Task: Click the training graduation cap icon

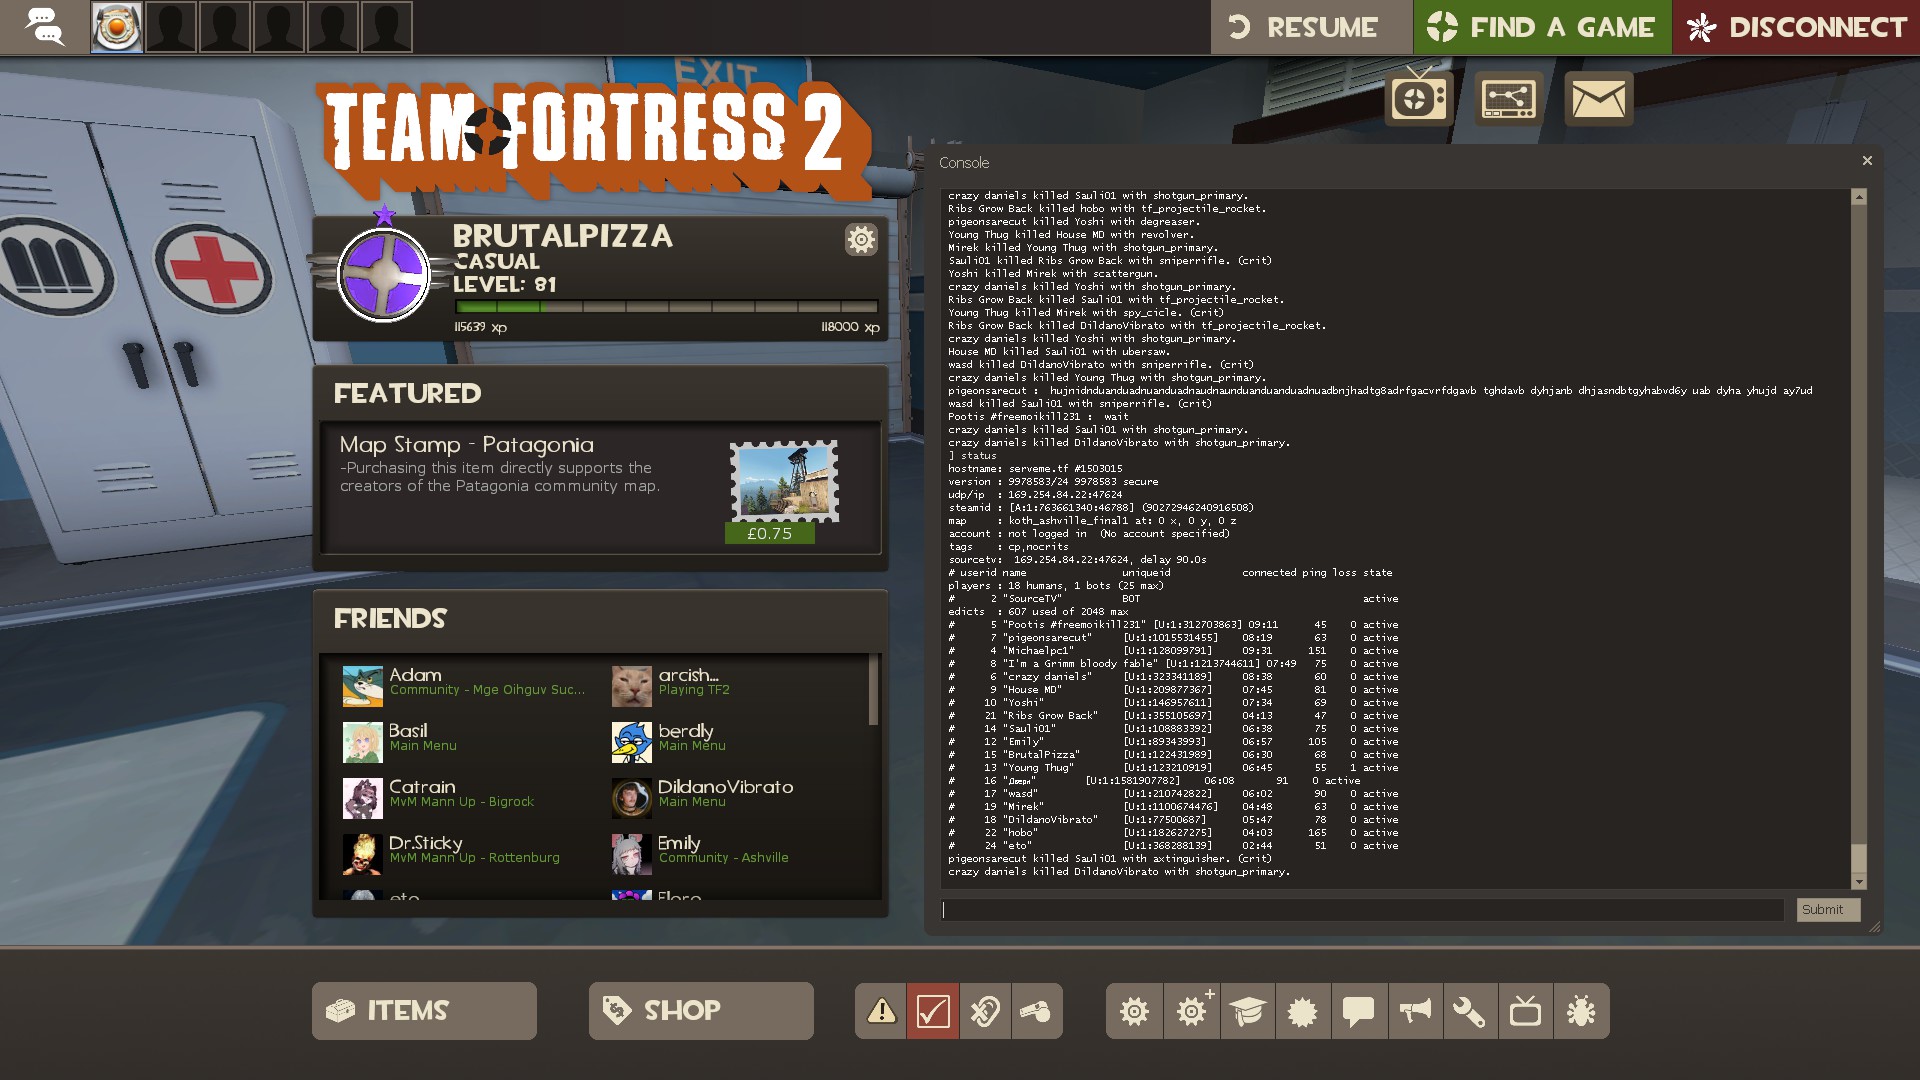Action: [1247, 1011]
